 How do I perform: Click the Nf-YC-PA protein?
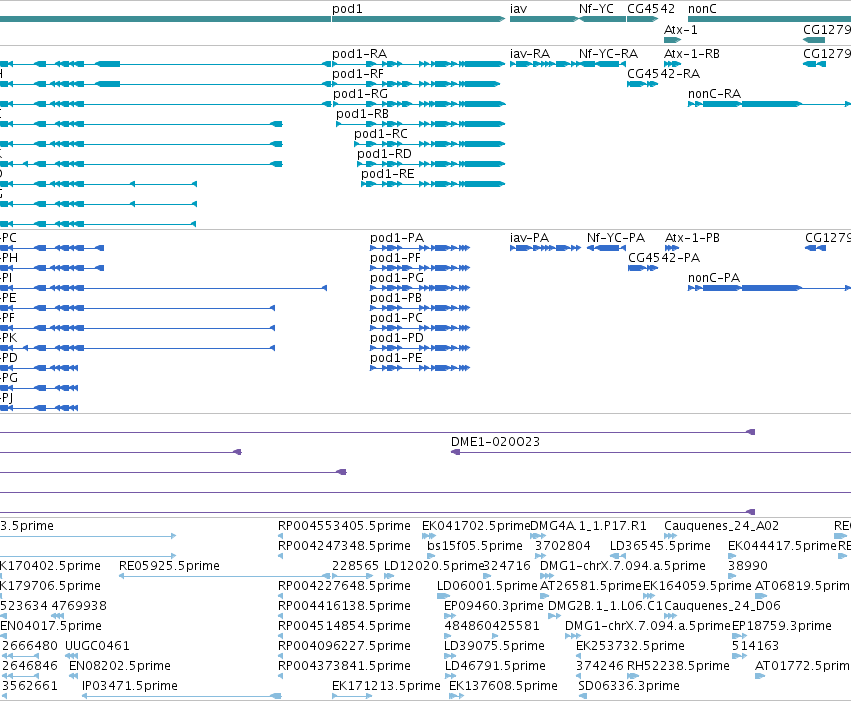tap(606, 248)
